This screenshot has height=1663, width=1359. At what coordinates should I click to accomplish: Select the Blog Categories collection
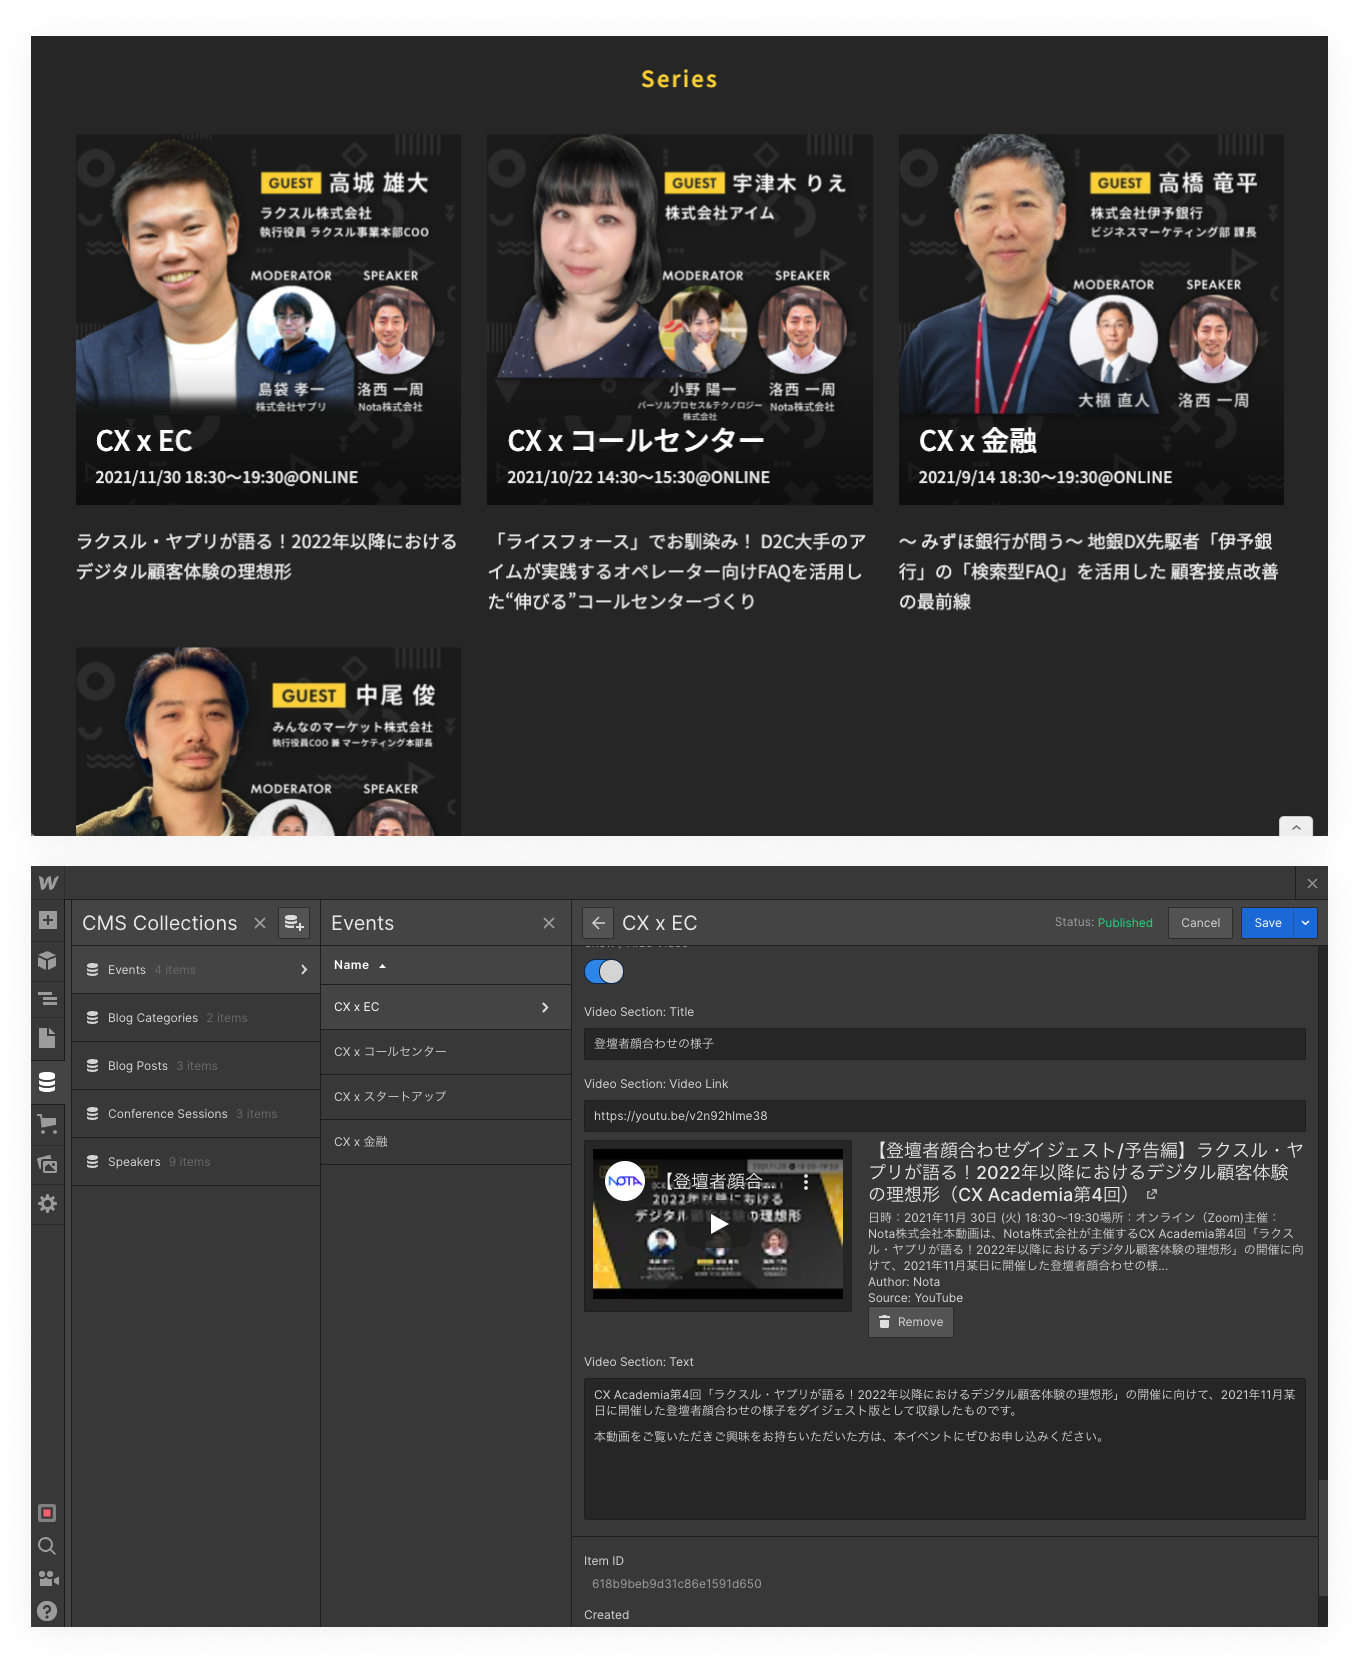(x=196, y=1018)
